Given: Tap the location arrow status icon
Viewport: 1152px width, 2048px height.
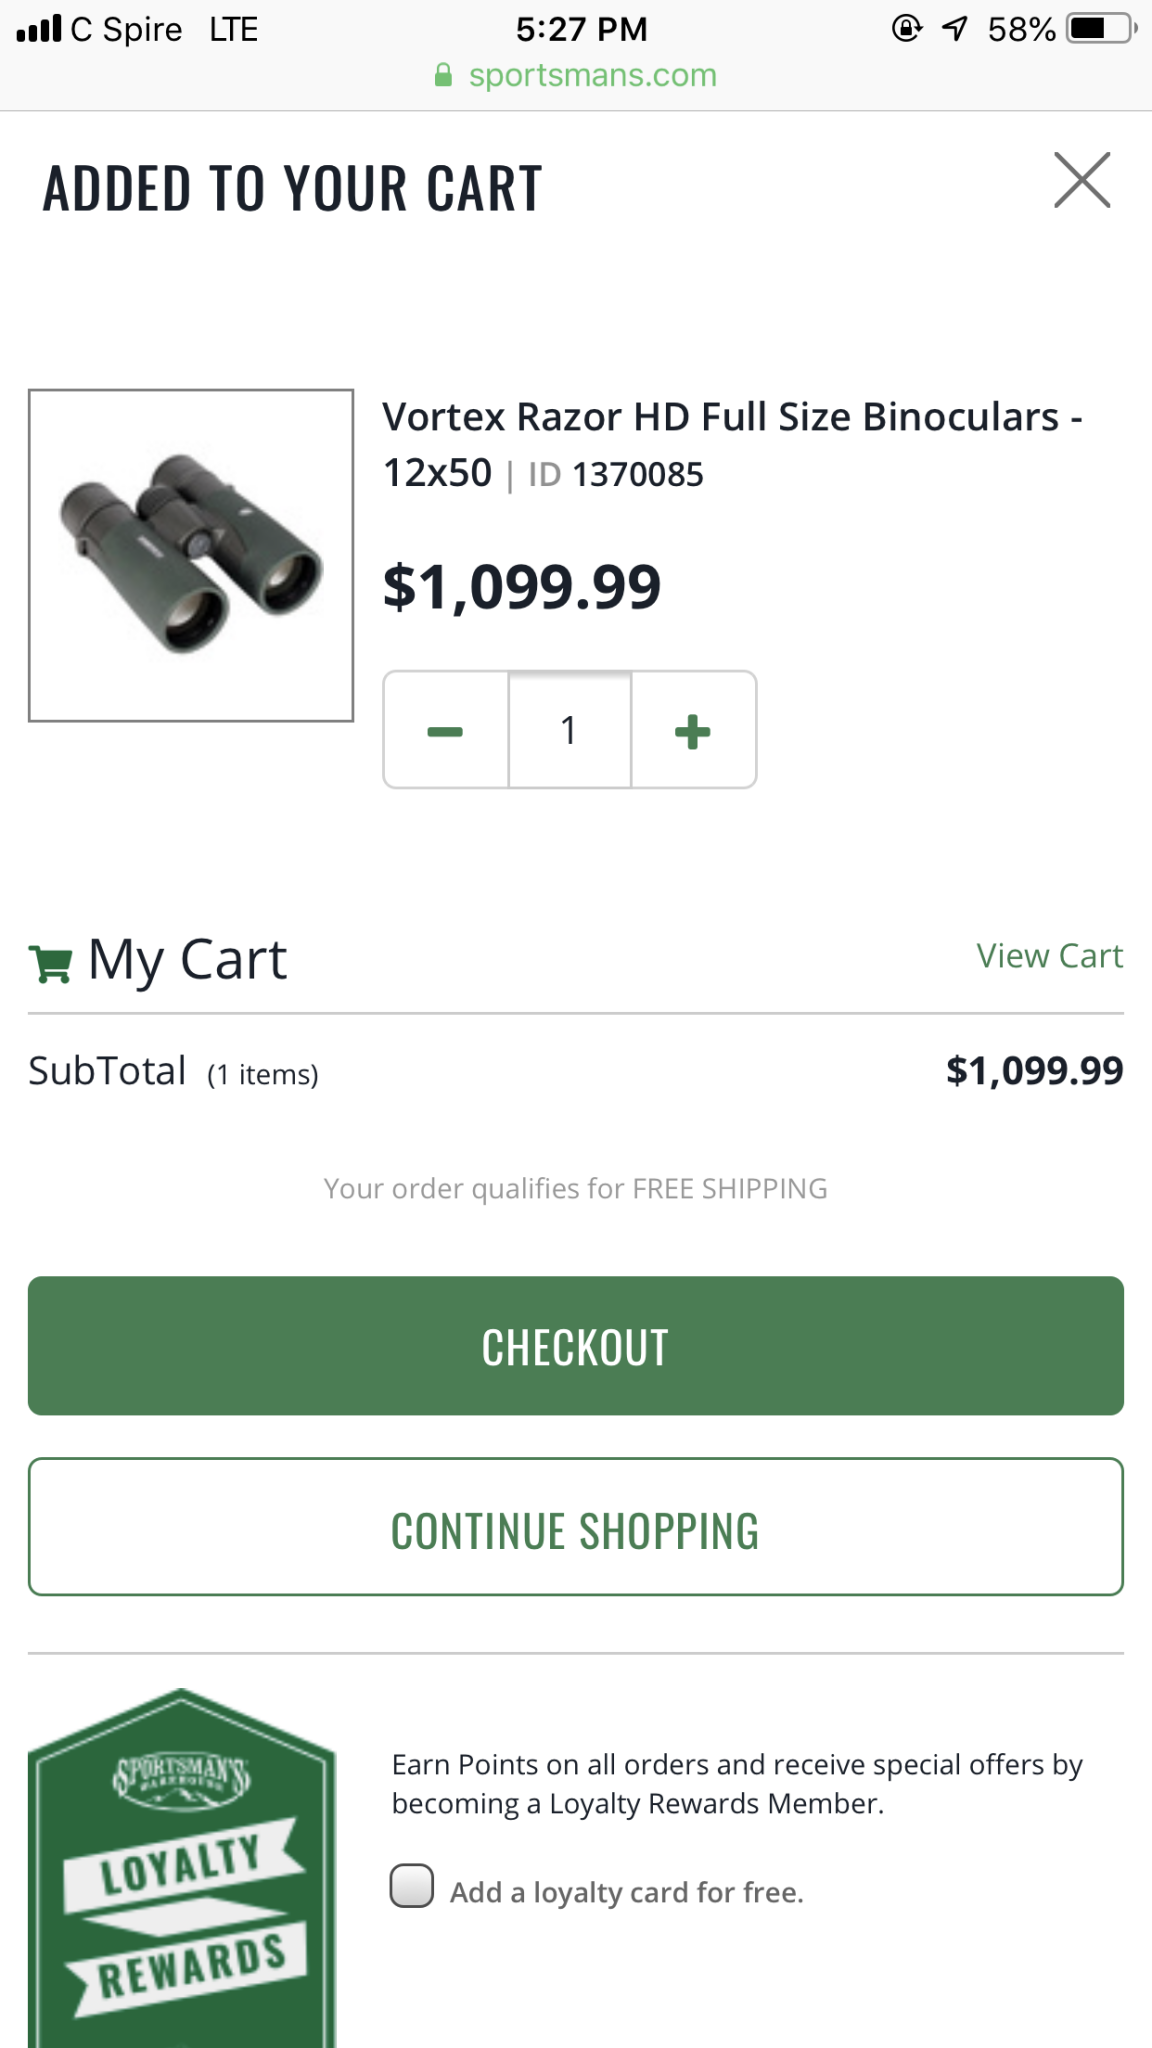Looking at the screenshot, I should (x=955, y=28).
